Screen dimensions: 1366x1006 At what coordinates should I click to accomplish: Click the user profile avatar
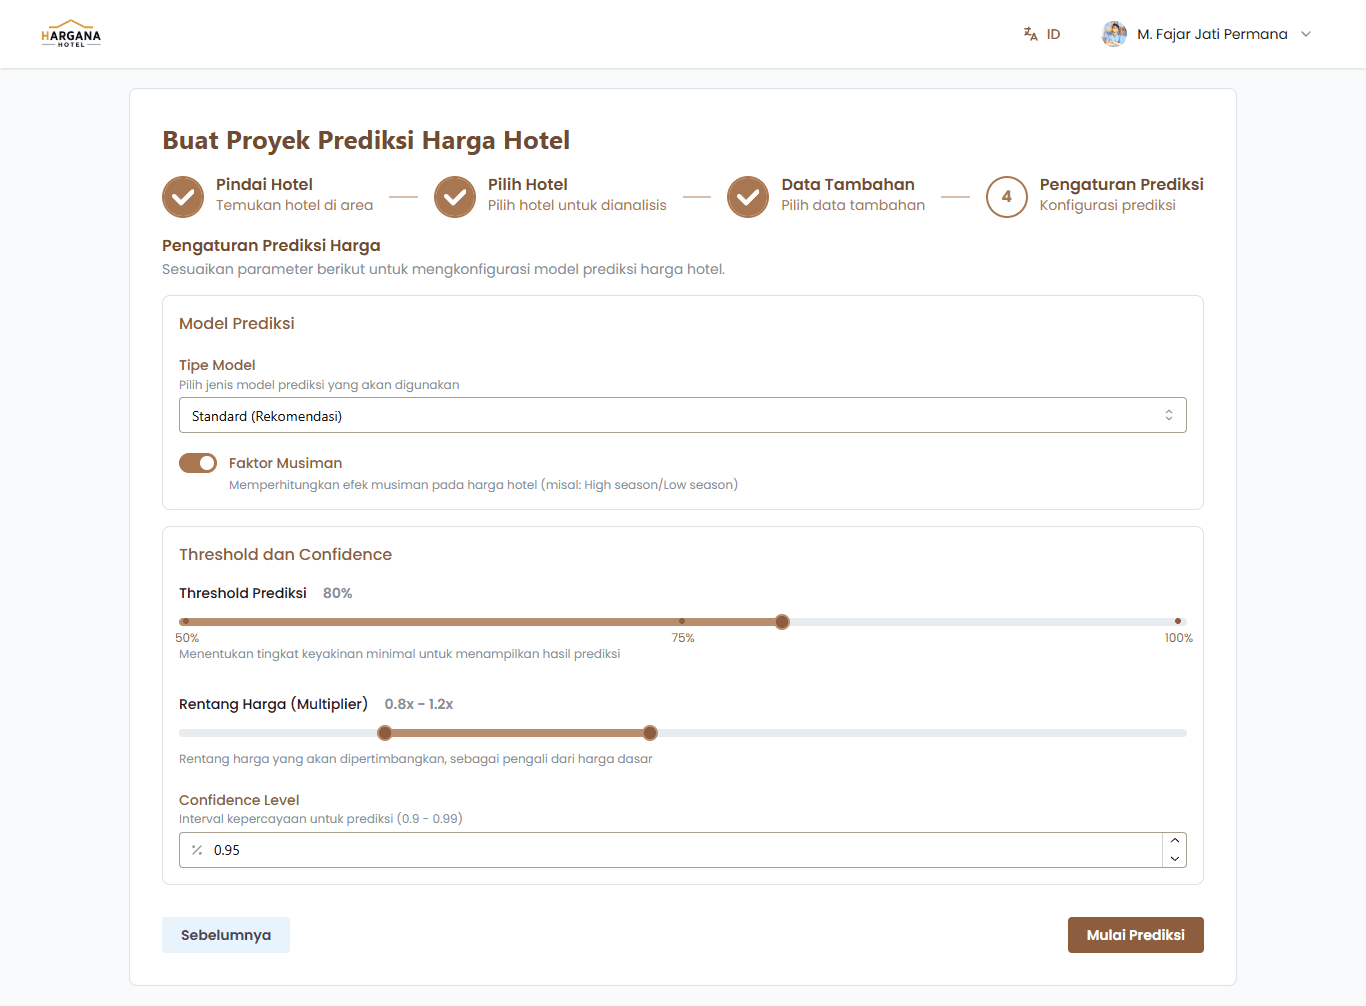(x=1114, y=34)
